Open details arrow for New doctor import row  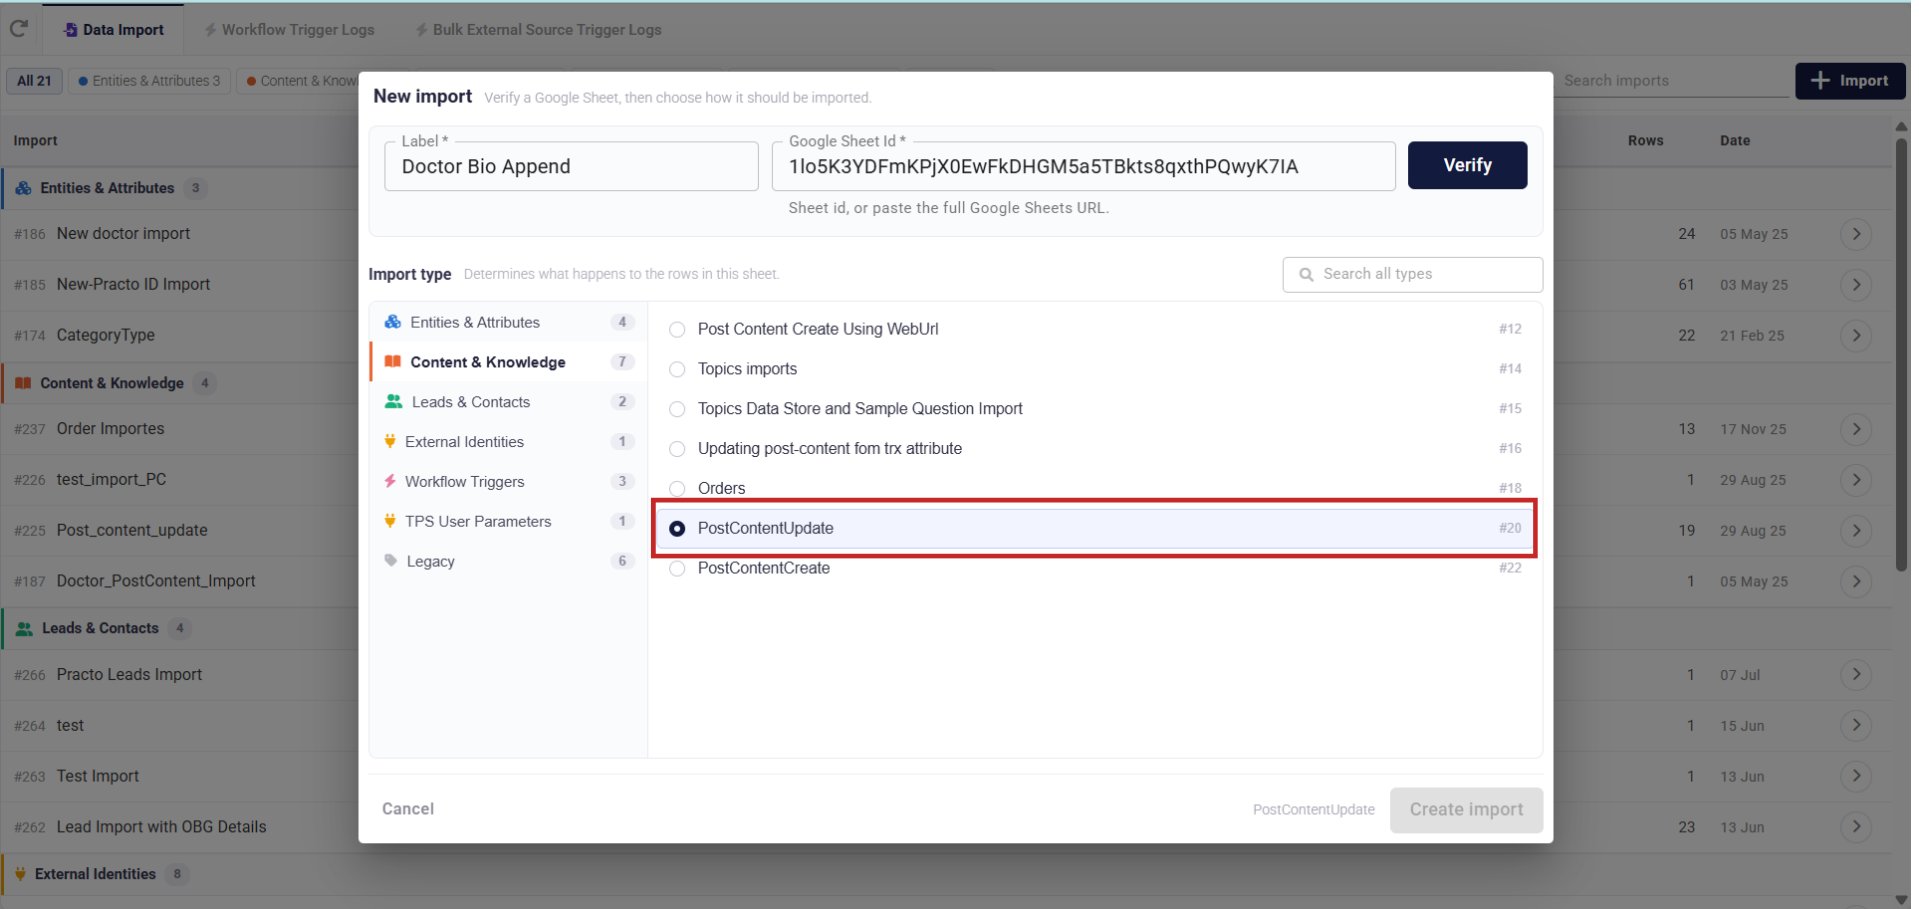point(1856,234)
